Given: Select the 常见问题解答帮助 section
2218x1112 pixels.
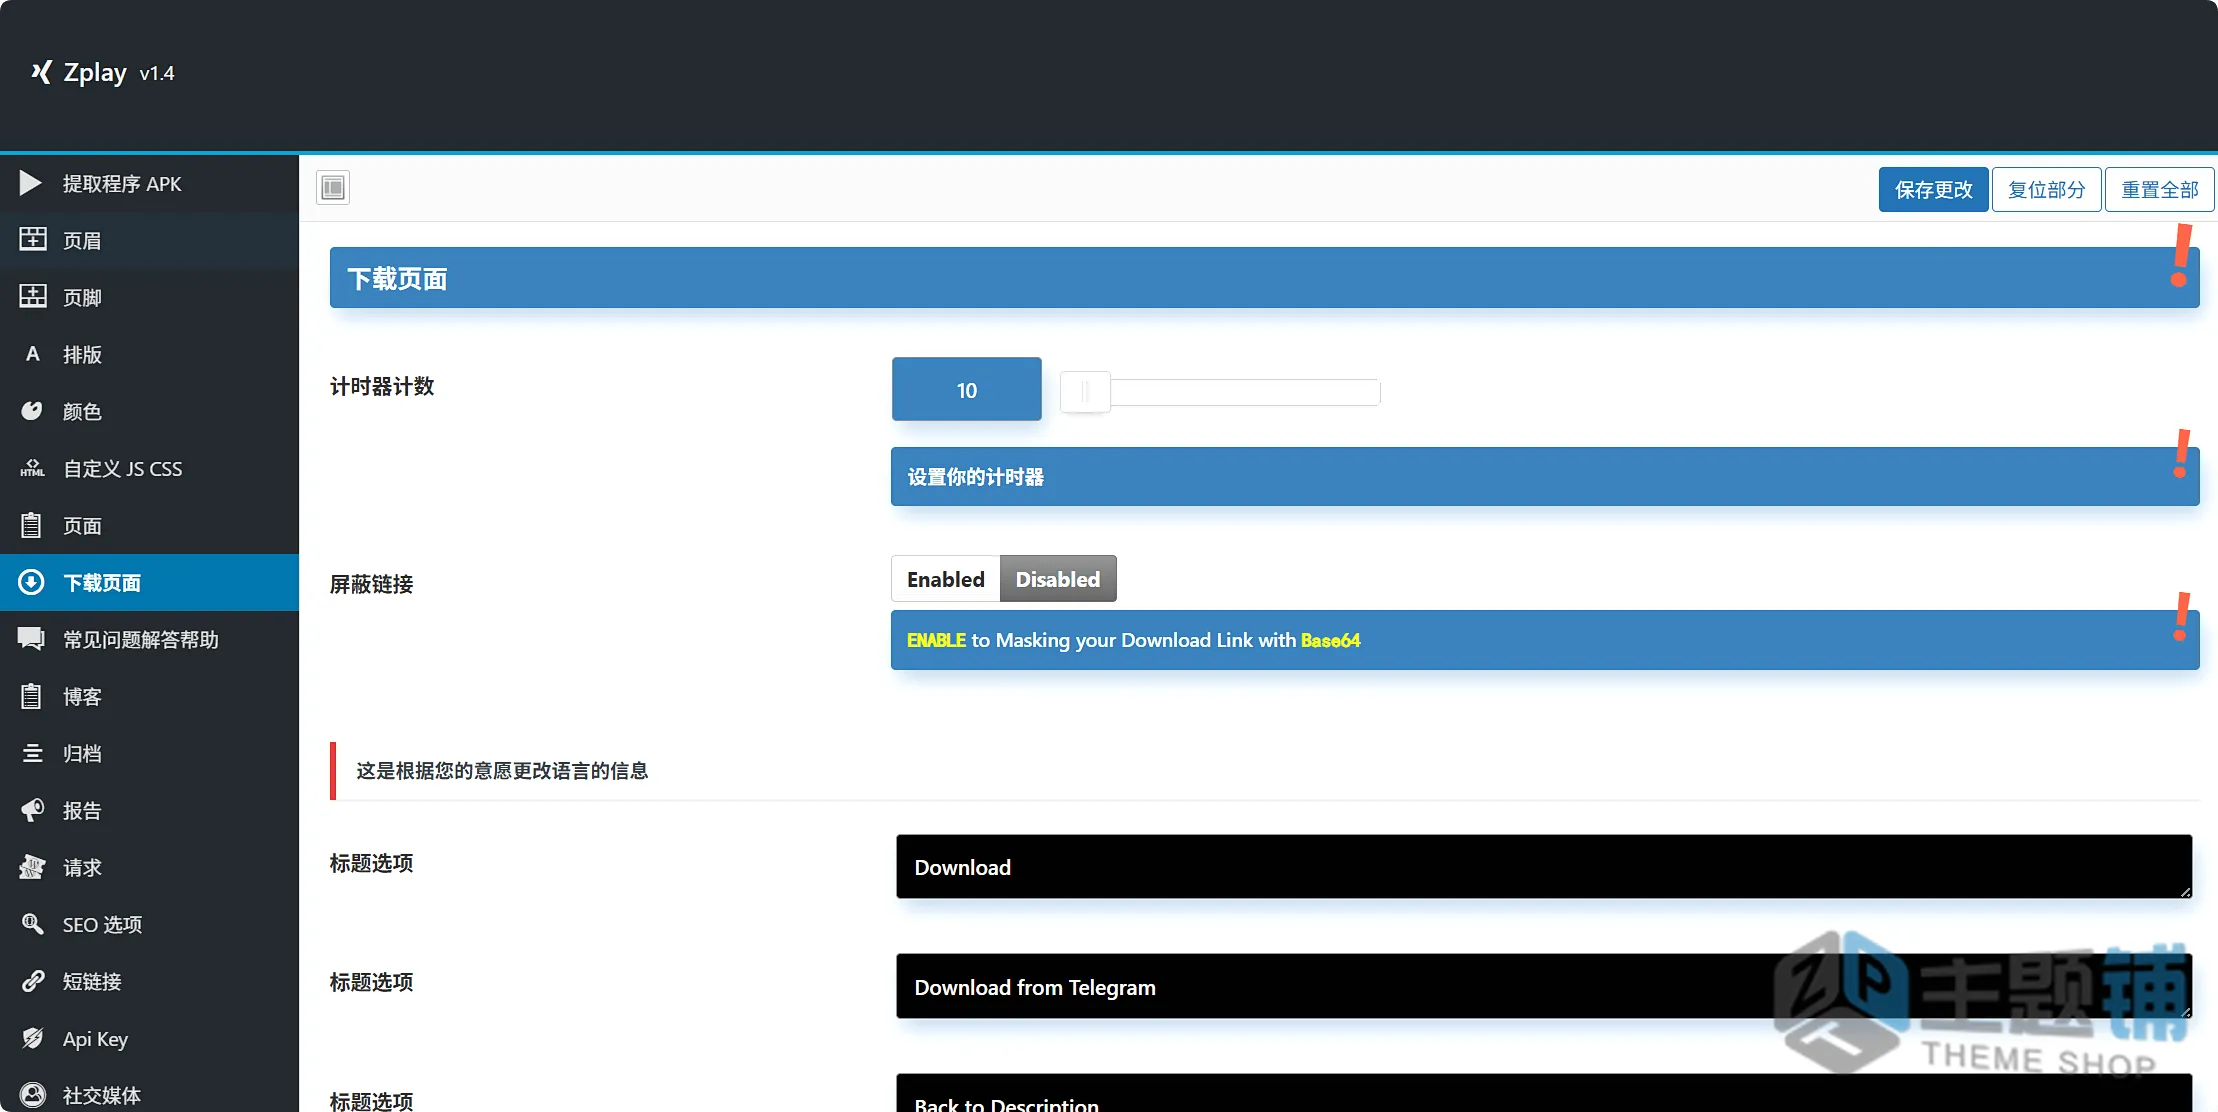Looking at the screenshot, I should click(150, 639).
